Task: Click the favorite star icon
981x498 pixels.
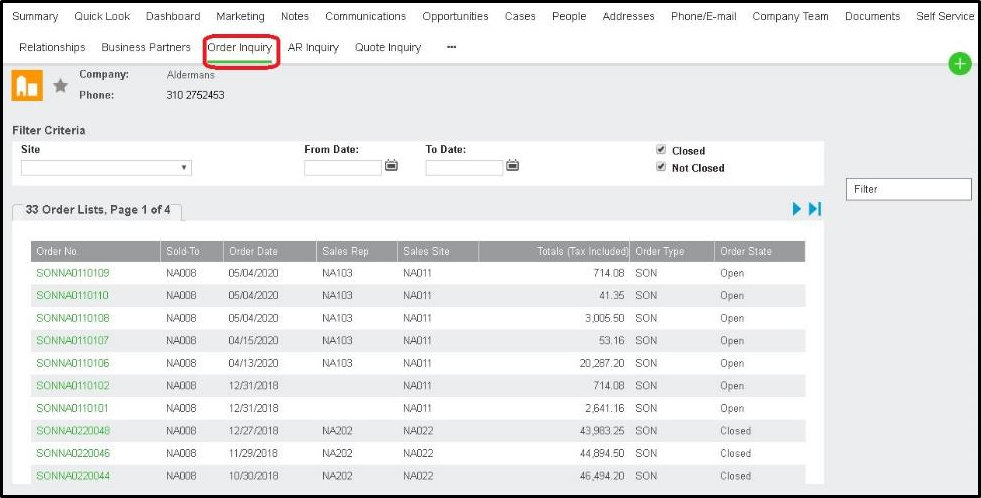Action: pyautogui.click(x=60, y=86)
